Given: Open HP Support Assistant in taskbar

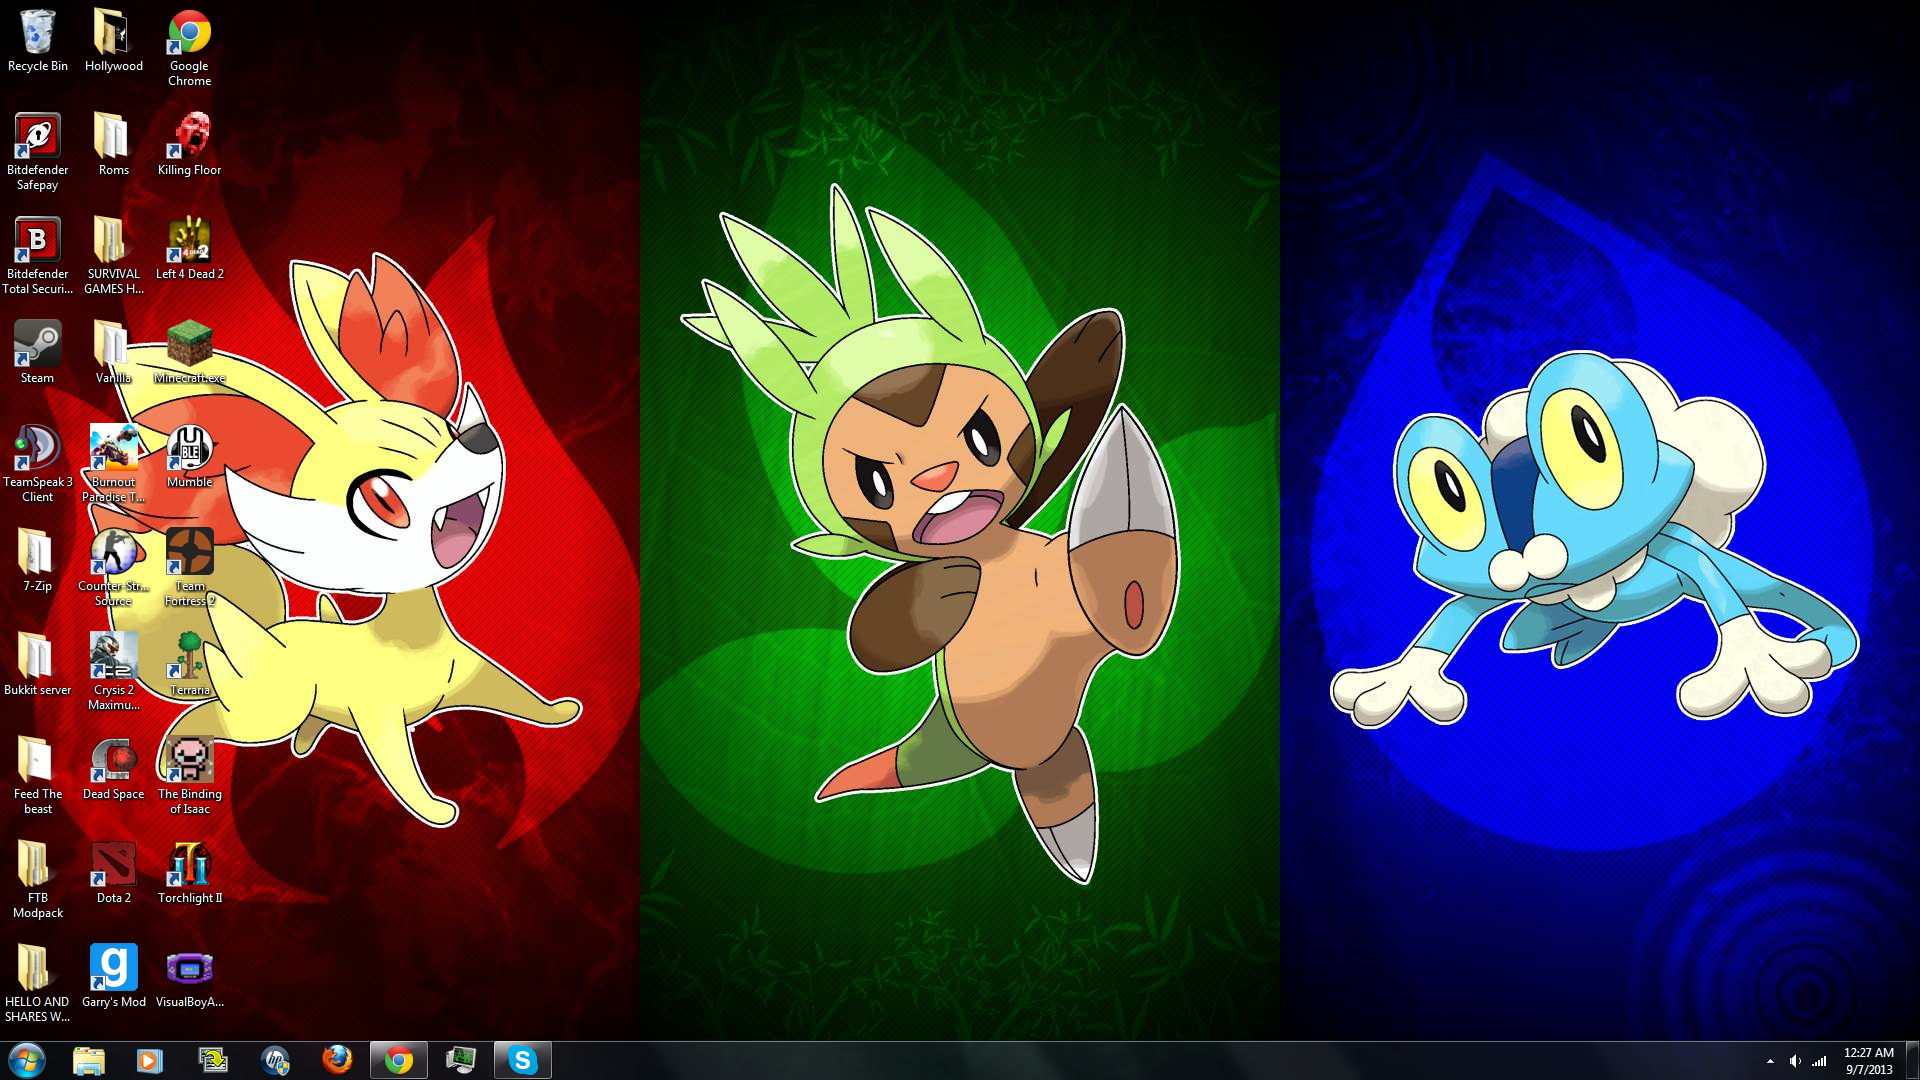Looking at the screenshot, I should pyautogui.click(x=275, y=1060).
